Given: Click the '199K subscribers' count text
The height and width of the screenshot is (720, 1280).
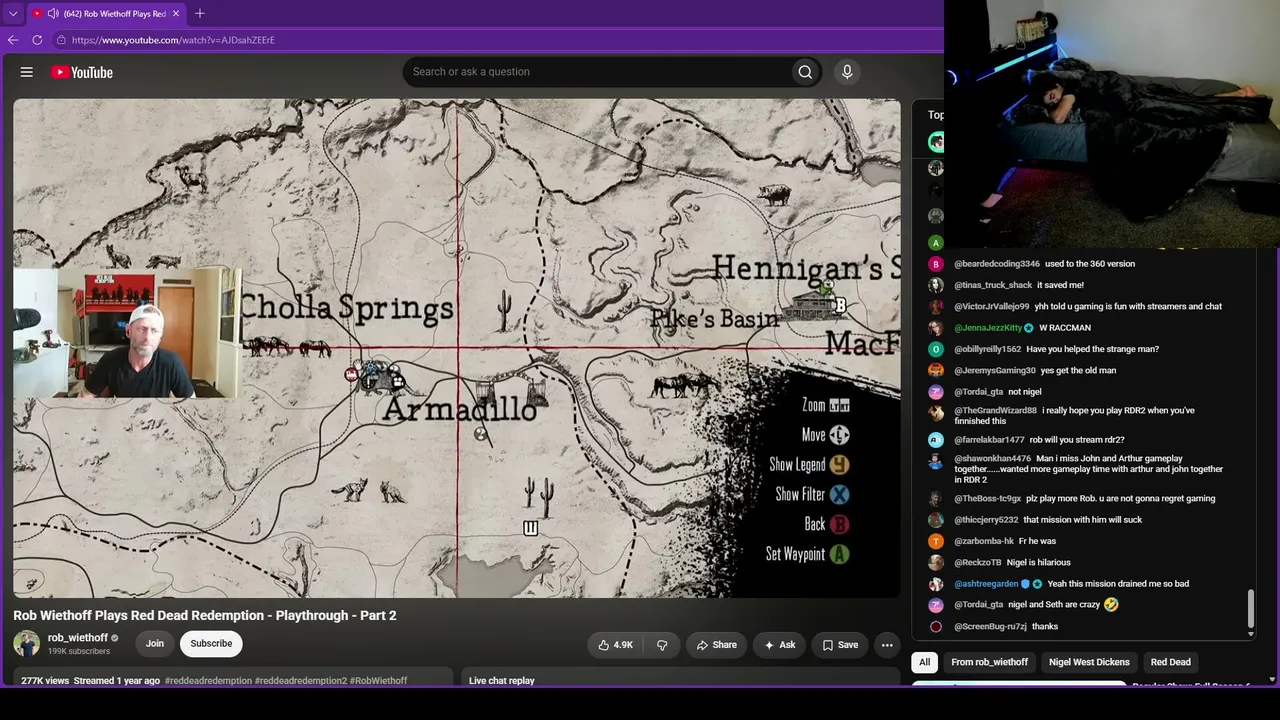Looking at the screenshot, I should (x=79, y=651).
